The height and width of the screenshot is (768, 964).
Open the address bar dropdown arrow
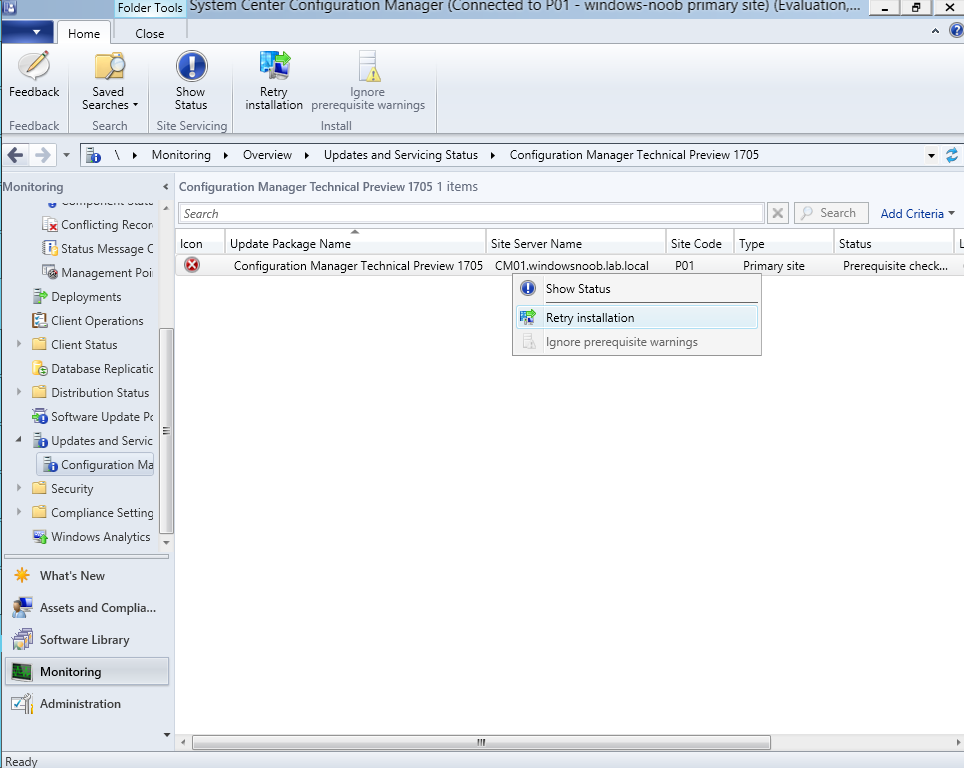pyautogui.click(x=931, y=156)
